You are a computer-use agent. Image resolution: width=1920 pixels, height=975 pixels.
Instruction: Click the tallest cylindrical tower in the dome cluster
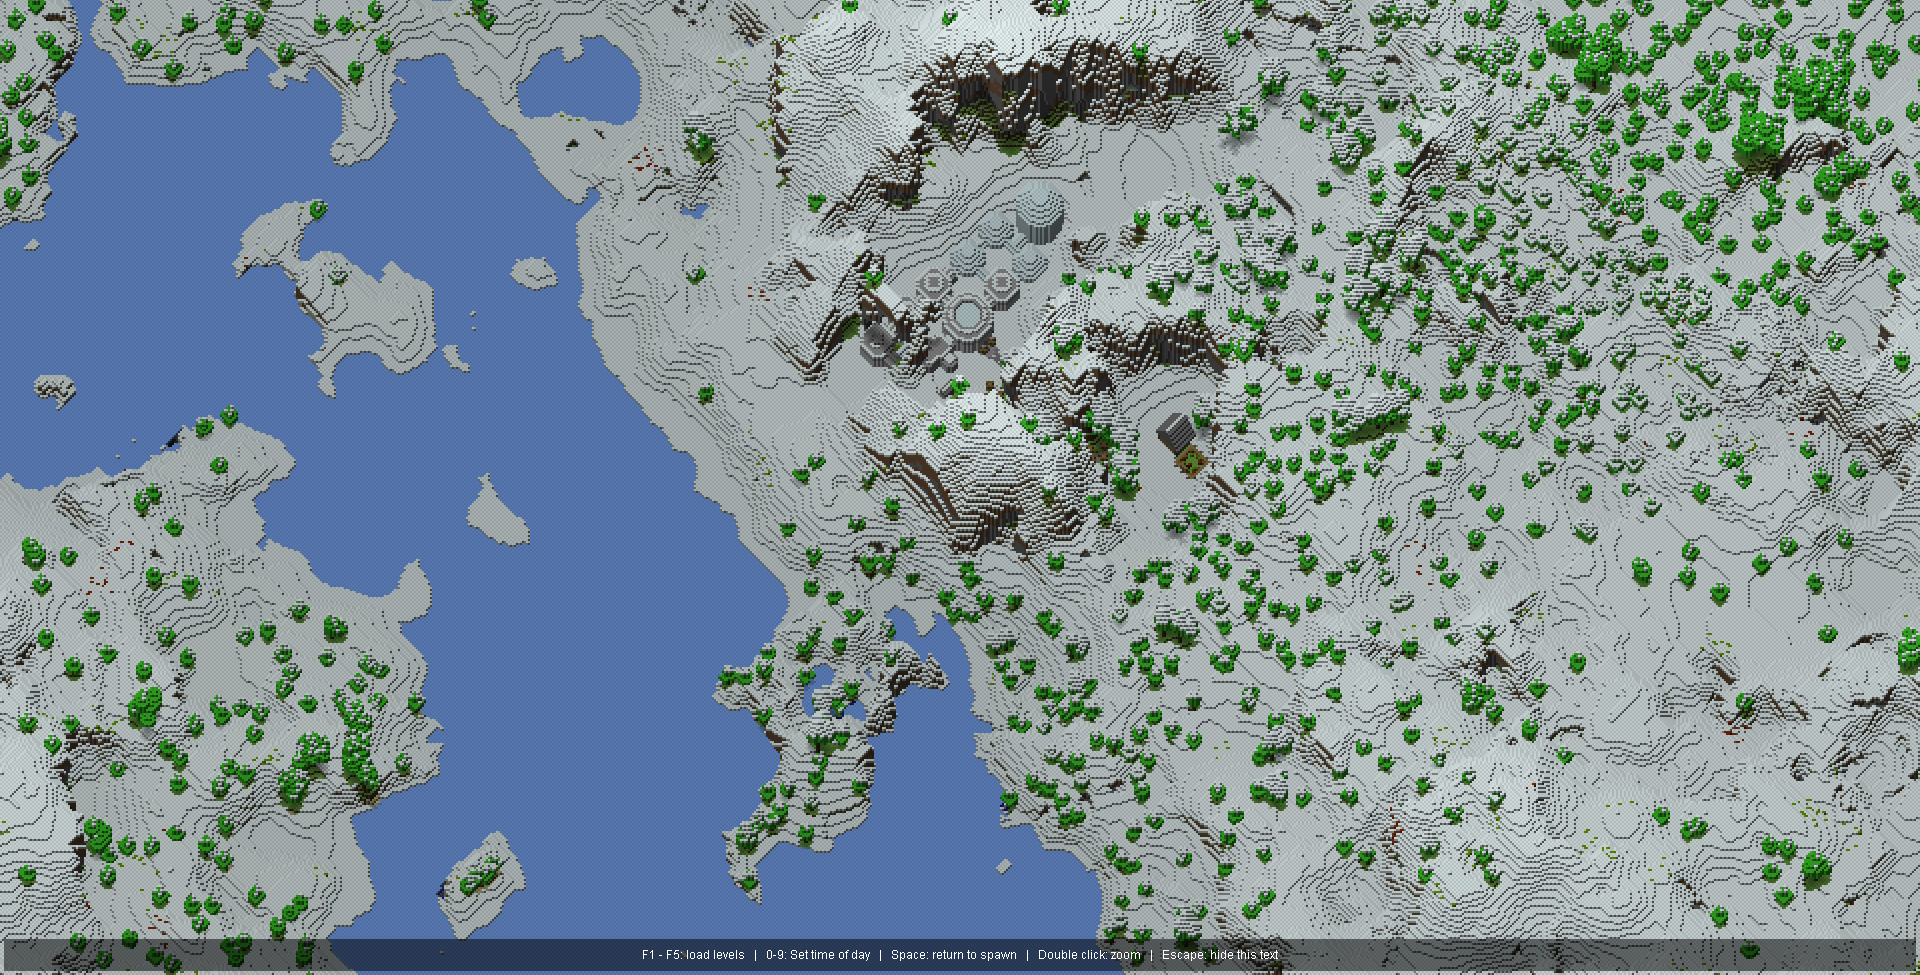tap(1040, 213)
